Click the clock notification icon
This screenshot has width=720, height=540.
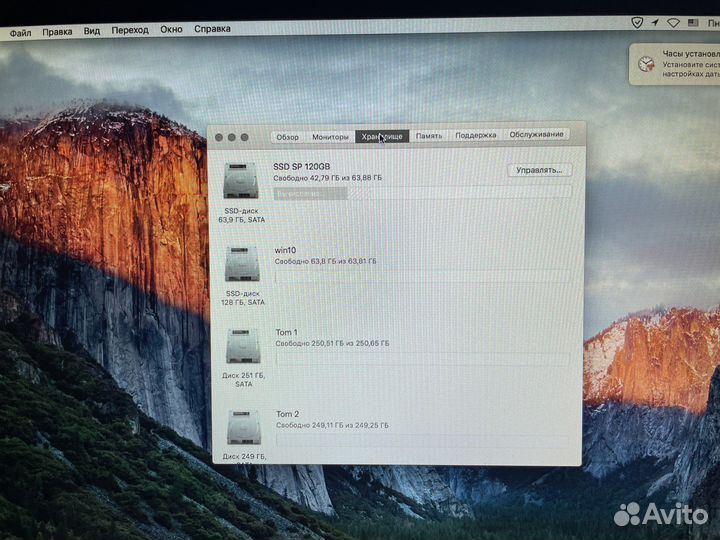click(646, 64)
